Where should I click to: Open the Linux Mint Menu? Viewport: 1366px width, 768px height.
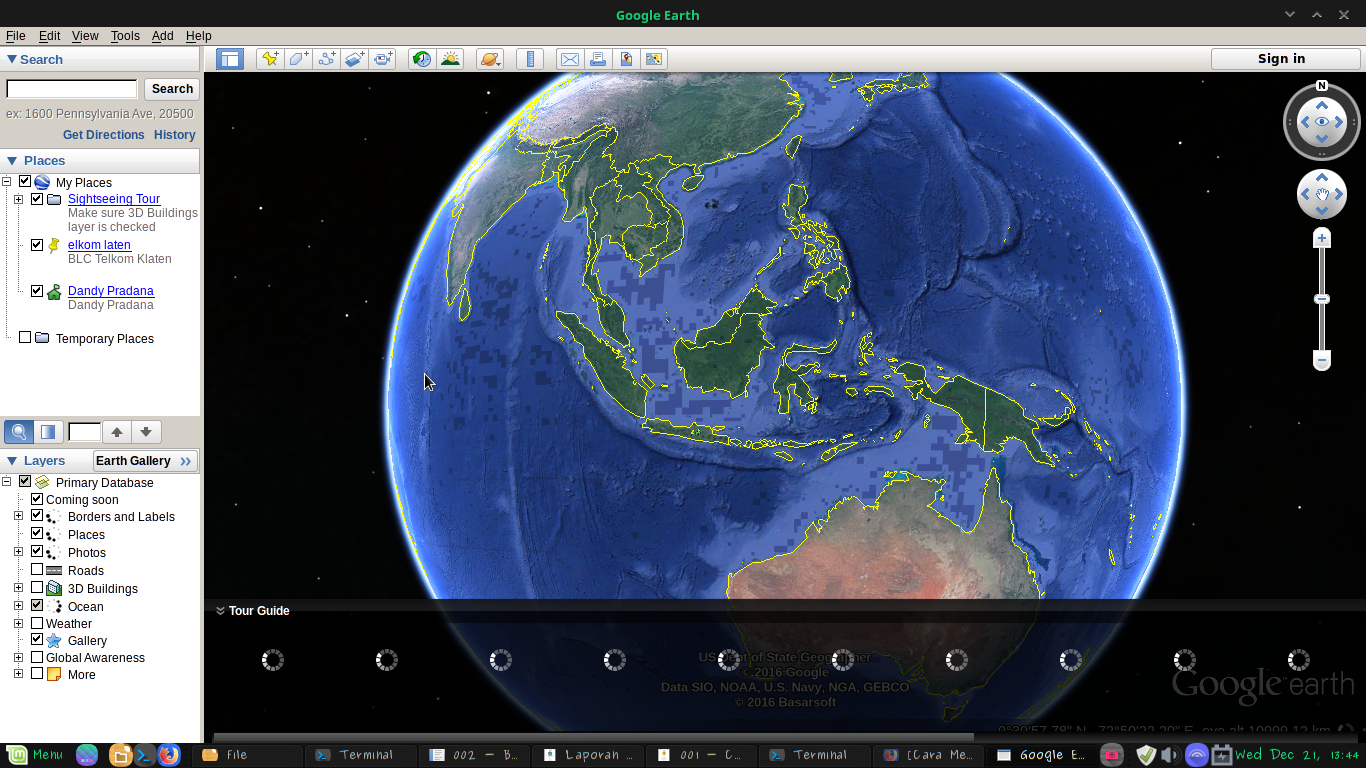33,755
